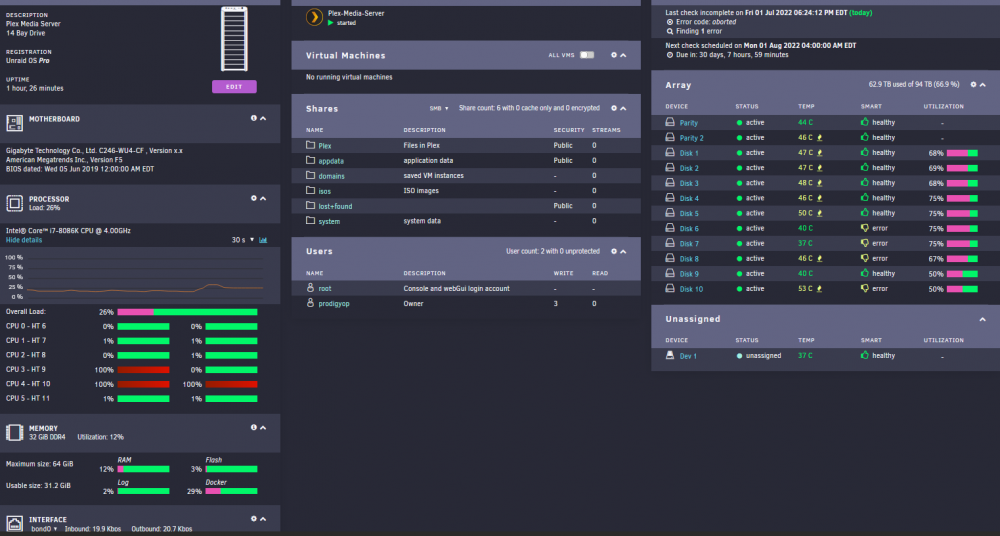Screen dimensions: 1000x536
Task: Open the bond0 interface dropdown
Action: (x=44, y=529)
